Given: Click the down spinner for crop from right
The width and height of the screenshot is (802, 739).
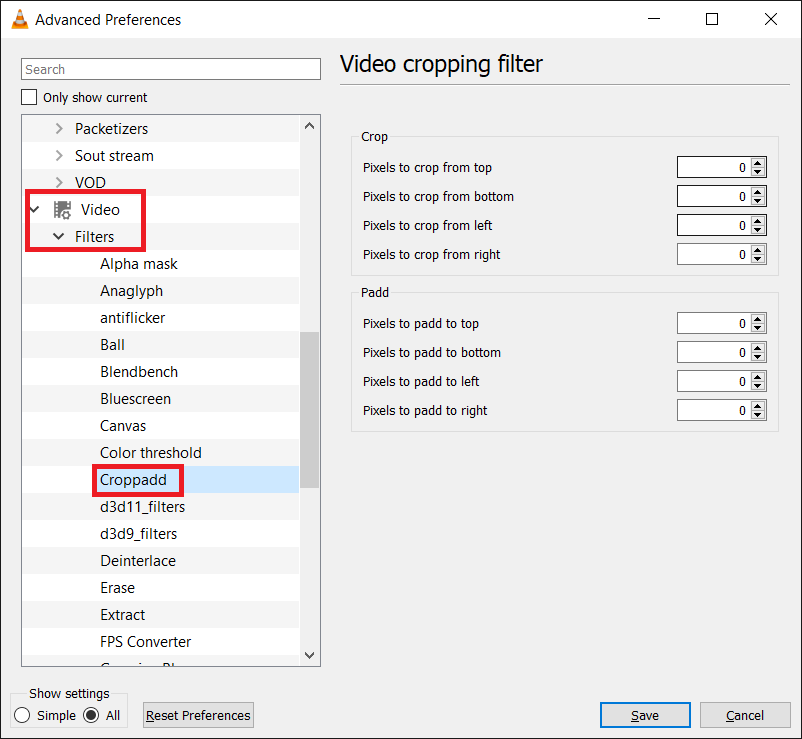Looking at the screenshot, I should tap(759, 258).
